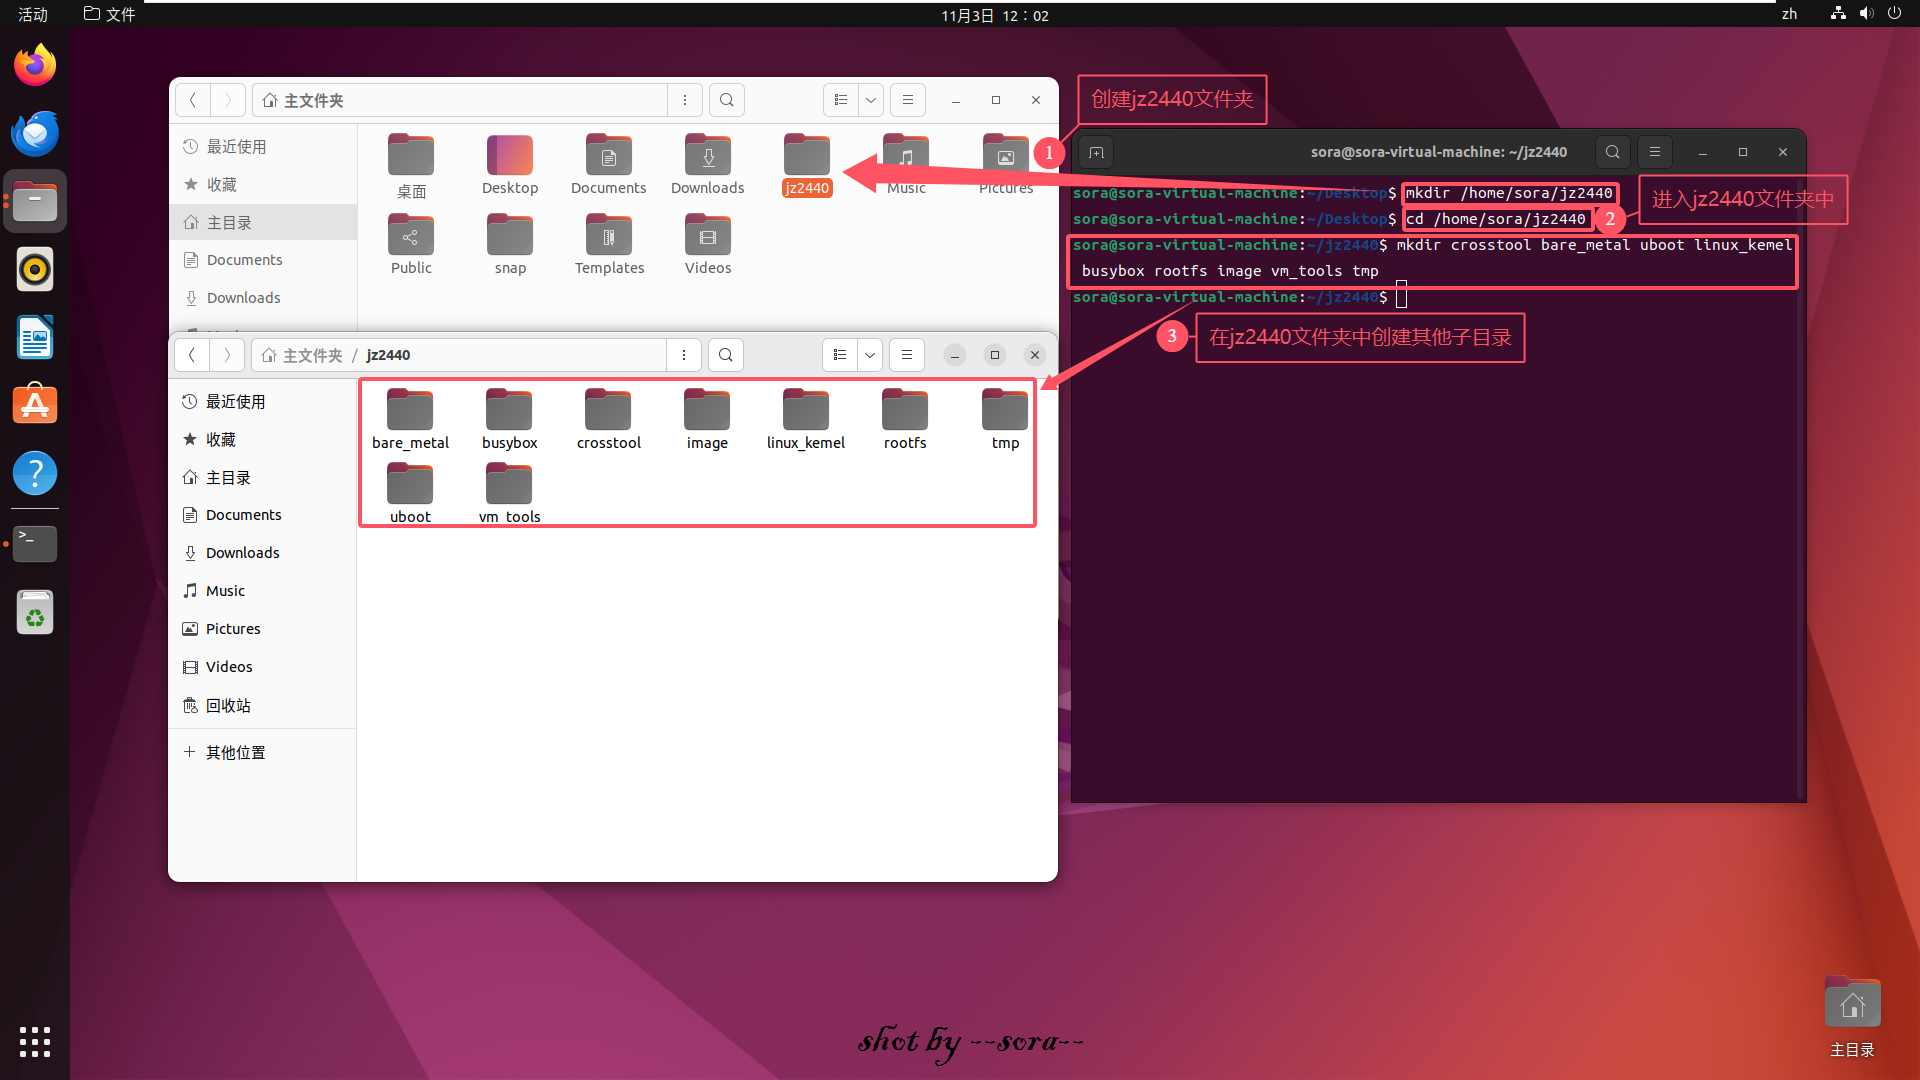Open the Videos folder in home window
Image resolution: width=1920 pixels, height=1080 pixels.
(x=708, y=245)
